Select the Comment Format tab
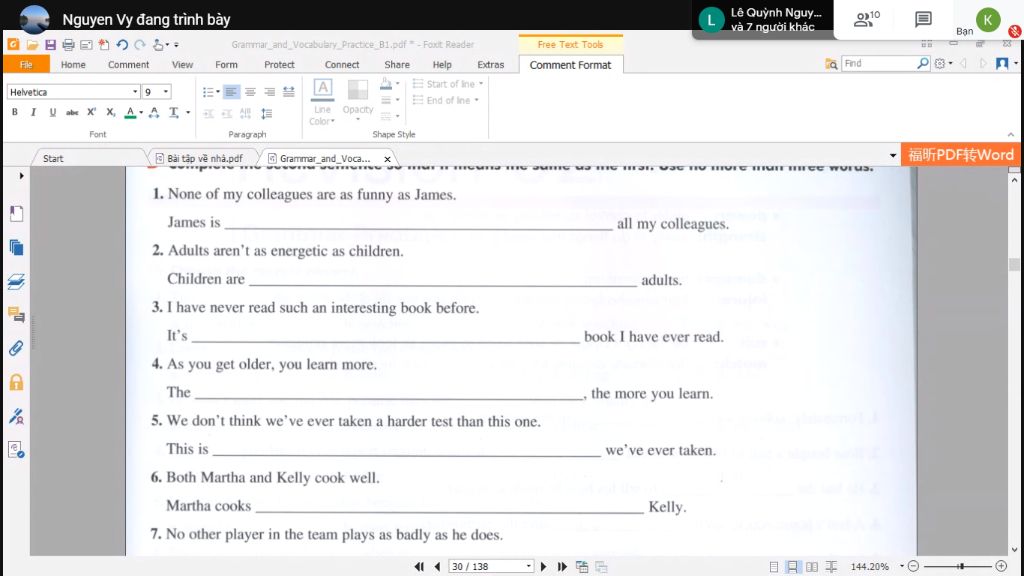The width and height of the screenshot is (1024, 576). [x=571, y=65]
